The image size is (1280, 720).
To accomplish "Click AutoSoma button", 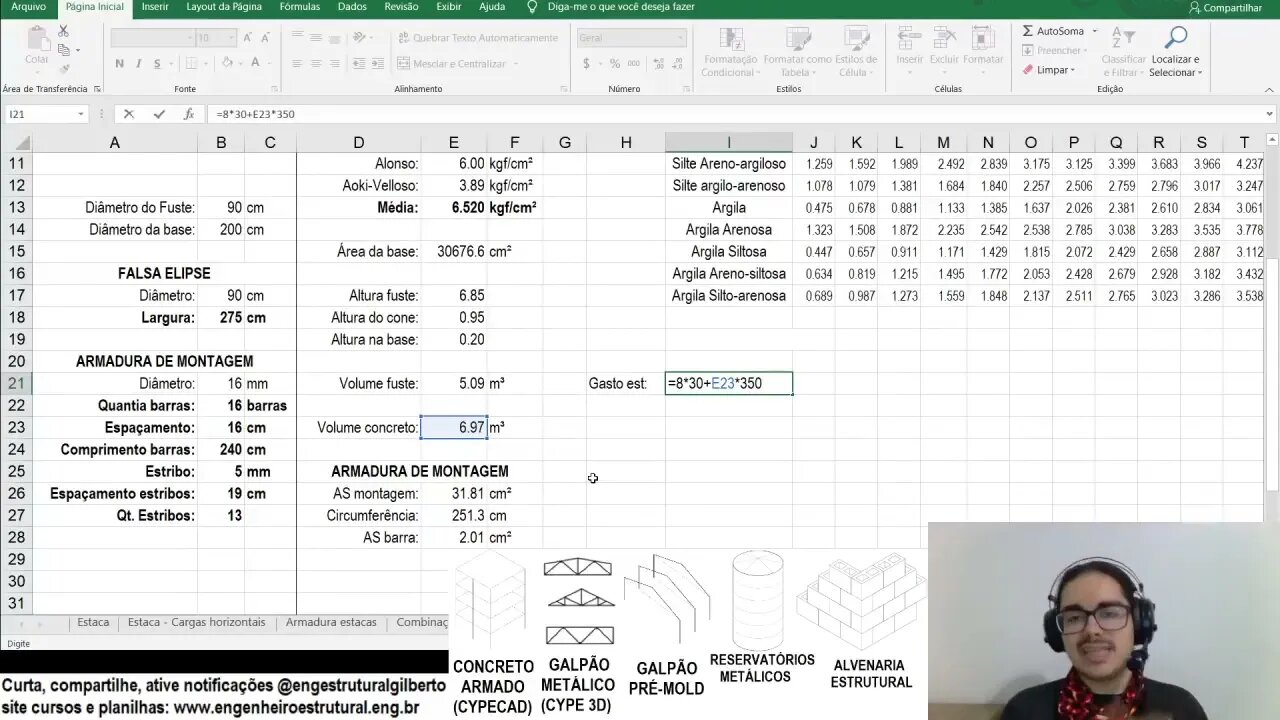I will [x=1053, y=31].
